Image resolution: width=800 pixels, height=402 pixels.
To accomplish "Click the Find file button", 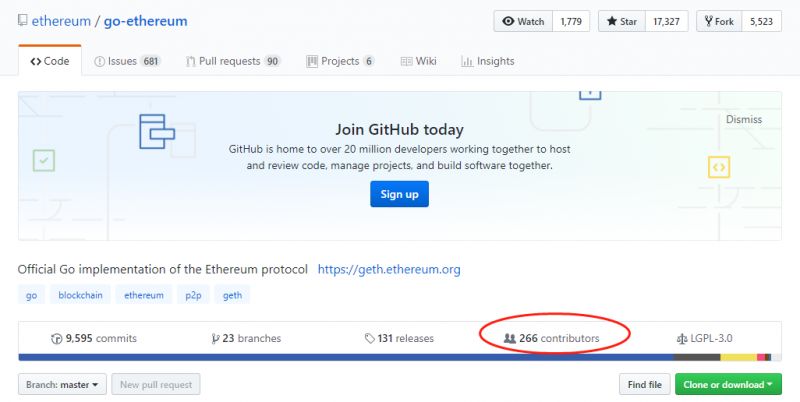I will pyautogui.click(x=644, y=384).
